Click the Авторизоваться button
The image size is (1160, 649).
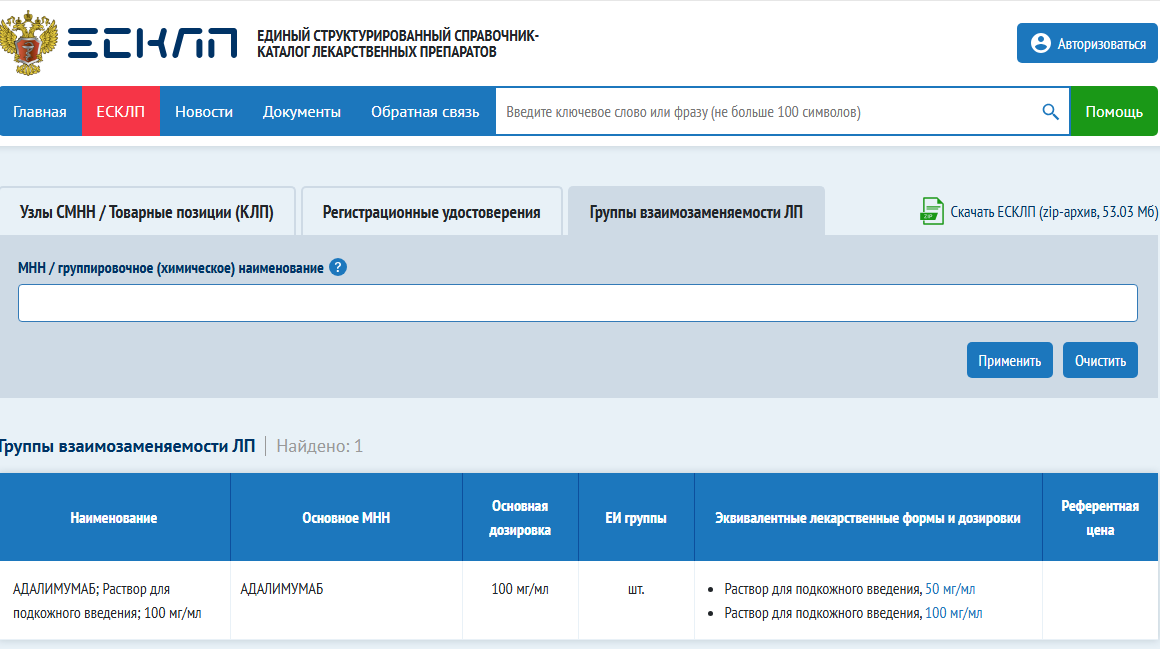1087,44
